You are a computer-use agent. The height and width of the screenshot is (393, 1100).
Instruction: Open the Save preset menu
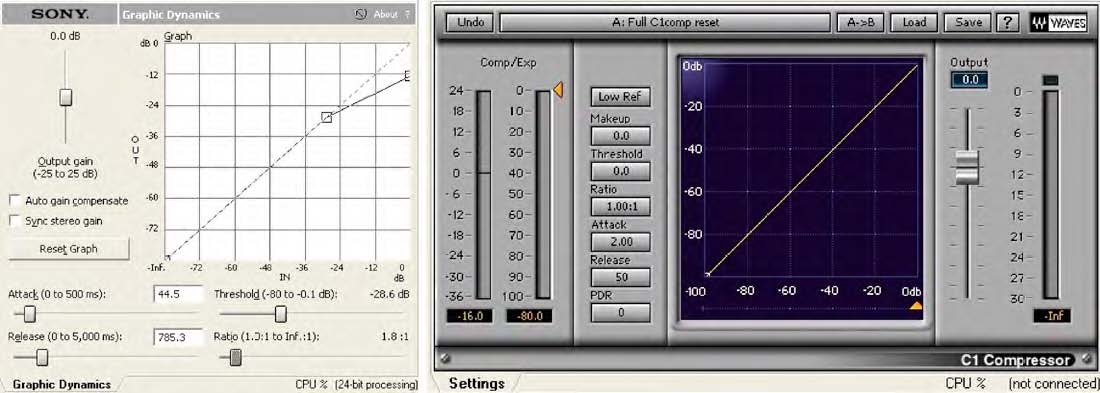(968, 22)
